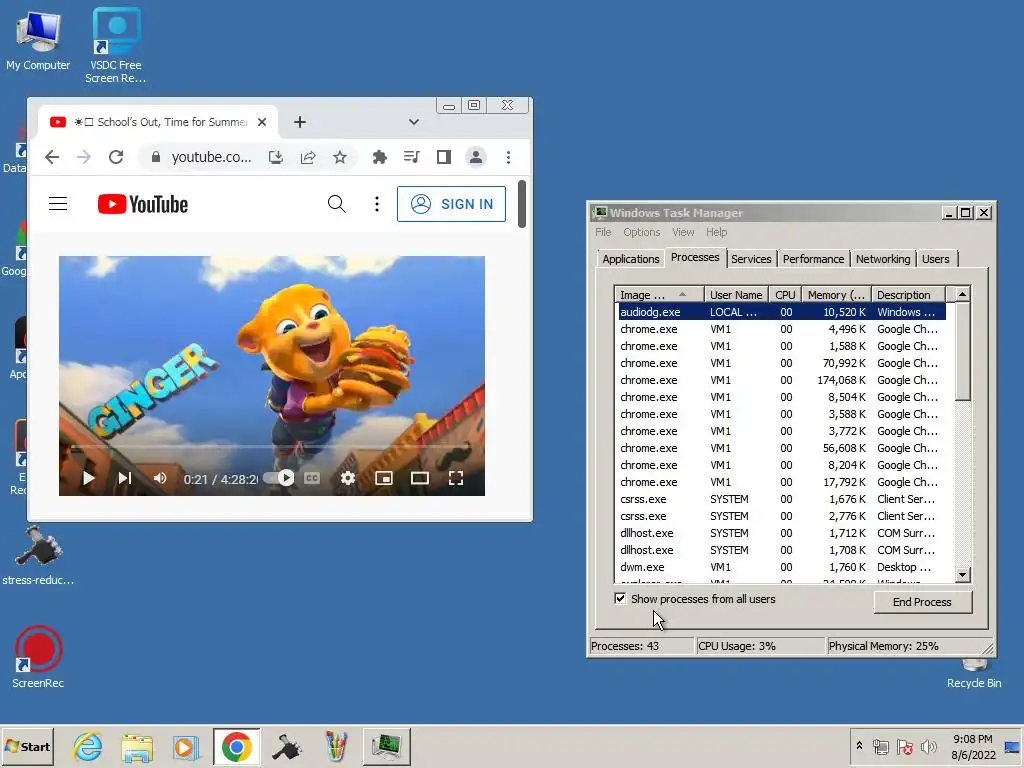Mute the video volume
1024x768 pixels.
pyautogui.click(x=160, y=479)
